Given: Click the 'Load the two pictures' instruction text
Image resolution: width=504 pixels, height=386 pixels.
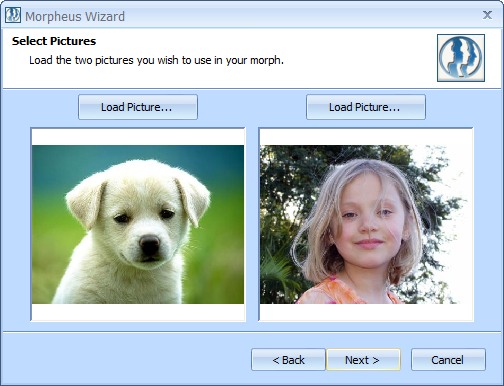Looking at the screenshot, I should pyautogui.click(x=156, y=60).
